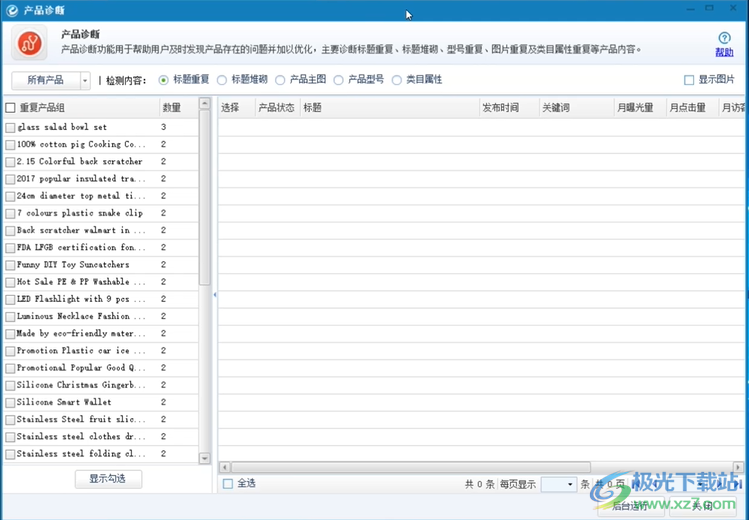Image resolution: width=749 pixels, height=520 pixels.
Task: Tick the 全选 select-all checkbox
Action: click(x=228, y=484)
